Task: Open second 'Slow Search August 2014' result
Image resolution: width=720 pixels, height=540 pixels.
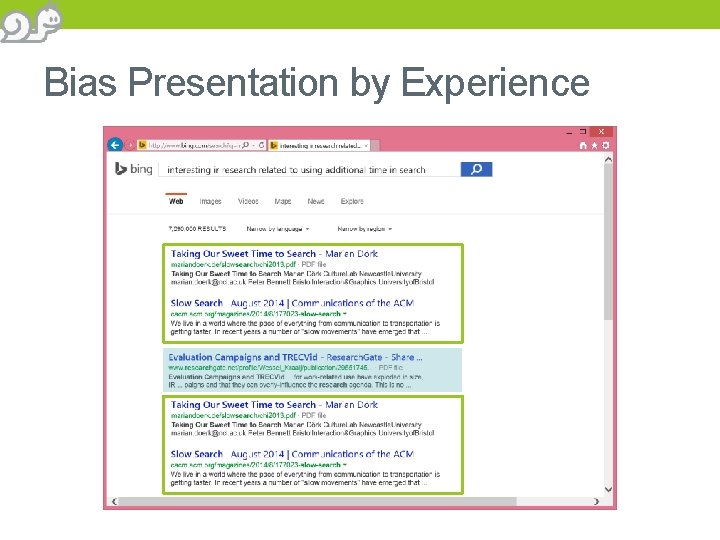Action: point(292,454)
